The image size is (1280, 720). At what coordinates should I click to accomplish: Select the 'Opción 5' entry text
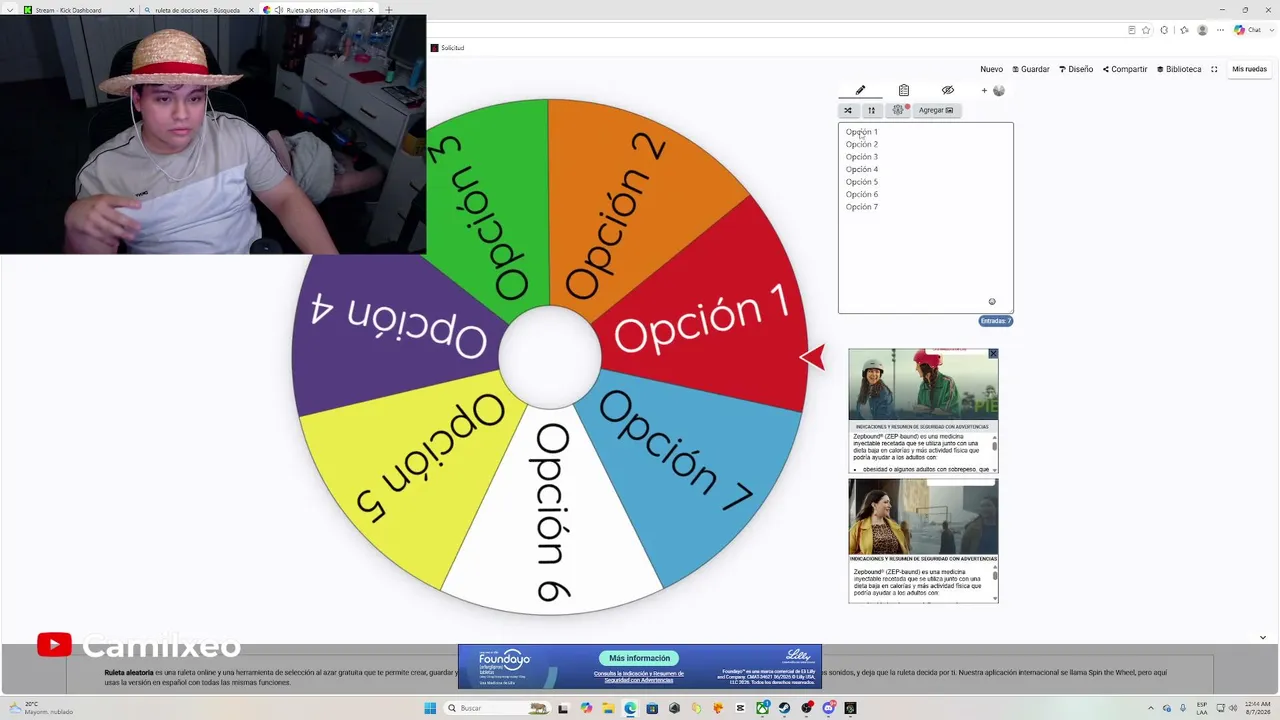pyautogui.click(x=862, y=182)
